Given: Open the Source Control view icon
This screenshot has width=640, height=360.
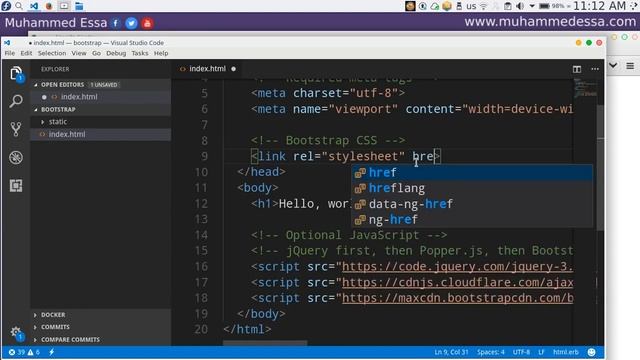Looking at the screenshot, I should pos(16,129).
